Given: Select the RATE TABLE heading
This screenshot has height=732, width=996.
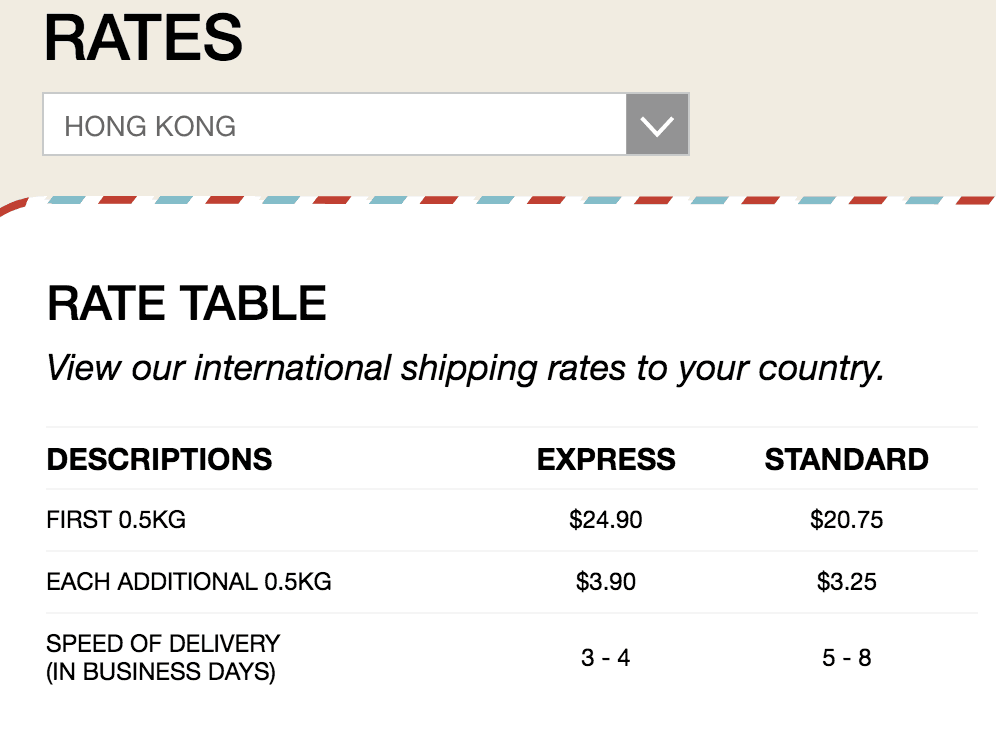Looking at the screenshot, I should click(x=187, y=304).
